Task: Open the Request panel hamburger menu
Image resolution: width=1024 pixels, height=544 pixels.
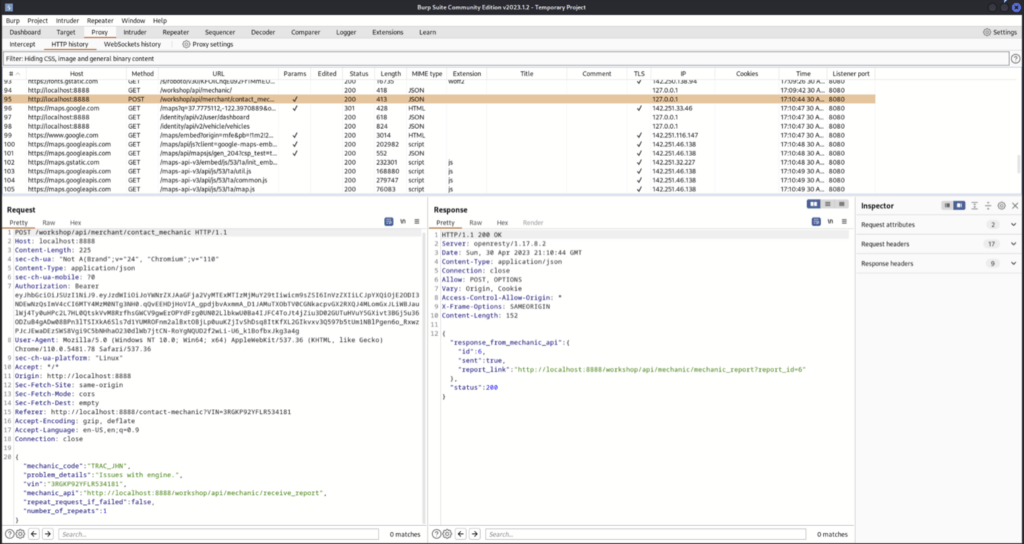Action: [x=416, y=221]
